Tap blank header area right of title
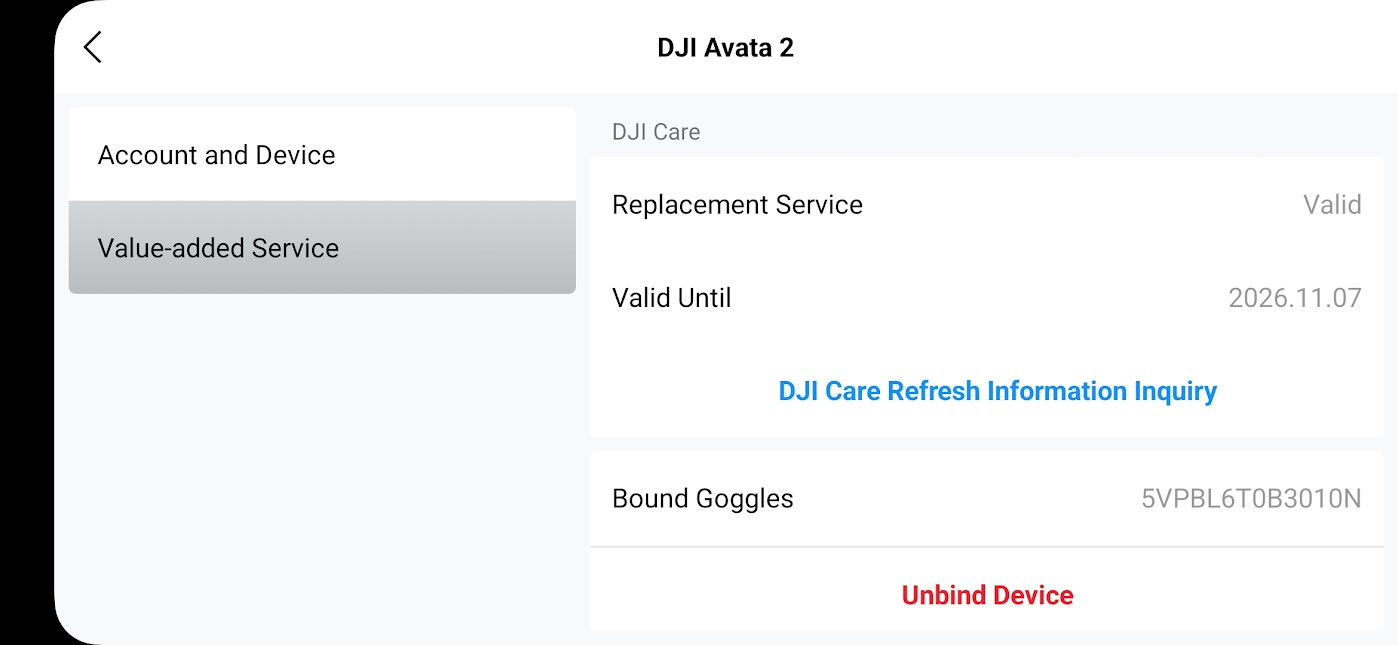This screenshot has width=1398, height=645. 1100,48
